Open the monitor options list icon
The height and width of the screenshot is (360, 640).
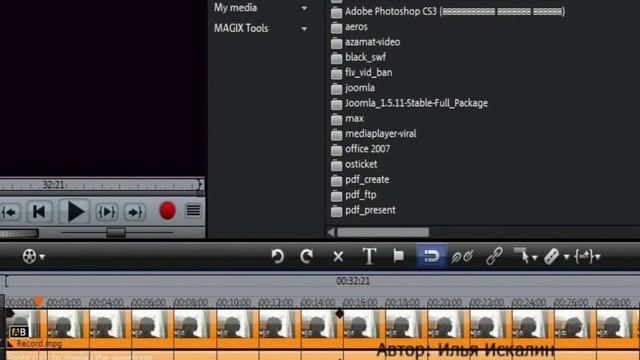click(x=193, y=211)
